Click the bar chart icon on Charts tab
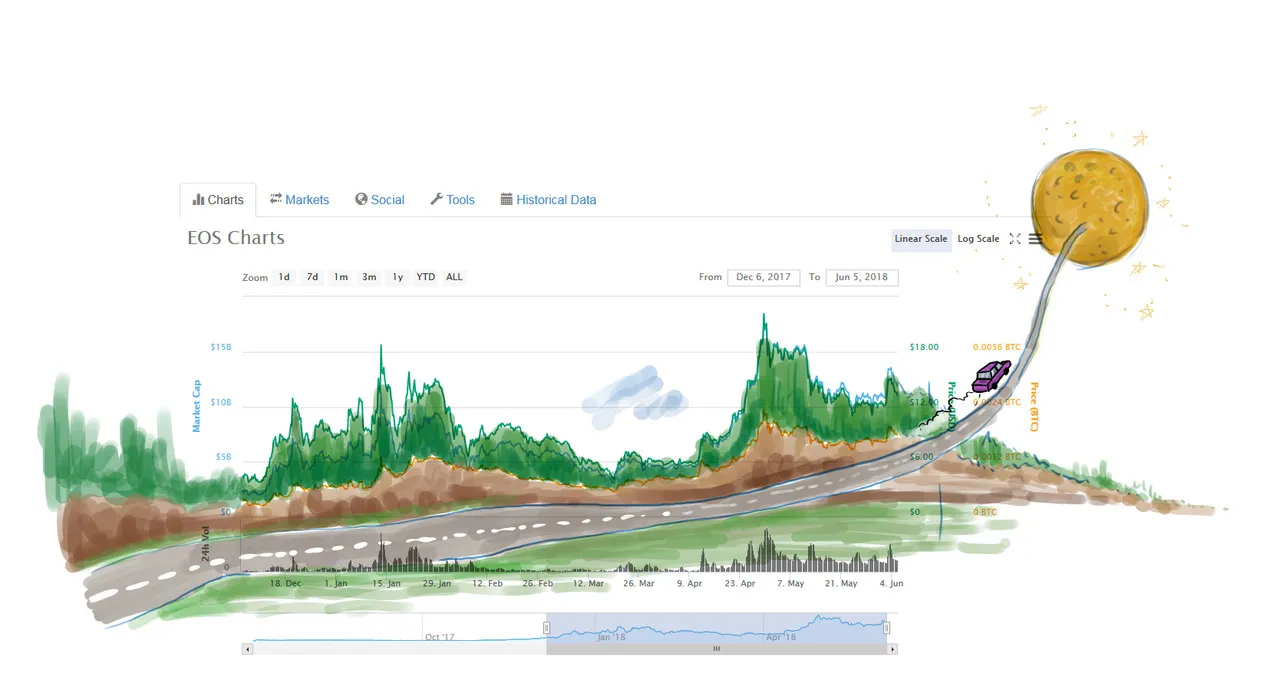The width and height of the screenshot is (1280, 700). [198, 200]
